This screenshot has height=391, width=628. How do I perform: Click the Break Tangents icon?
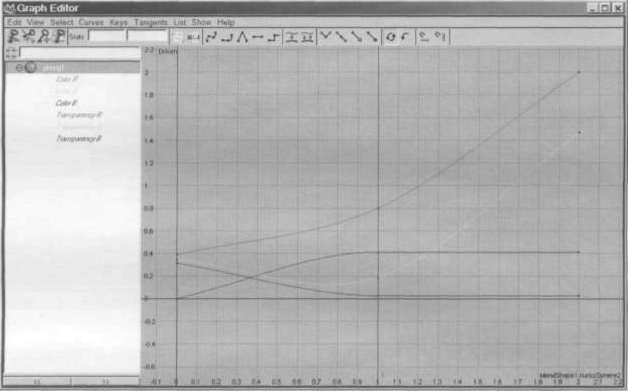coord(326,37)
